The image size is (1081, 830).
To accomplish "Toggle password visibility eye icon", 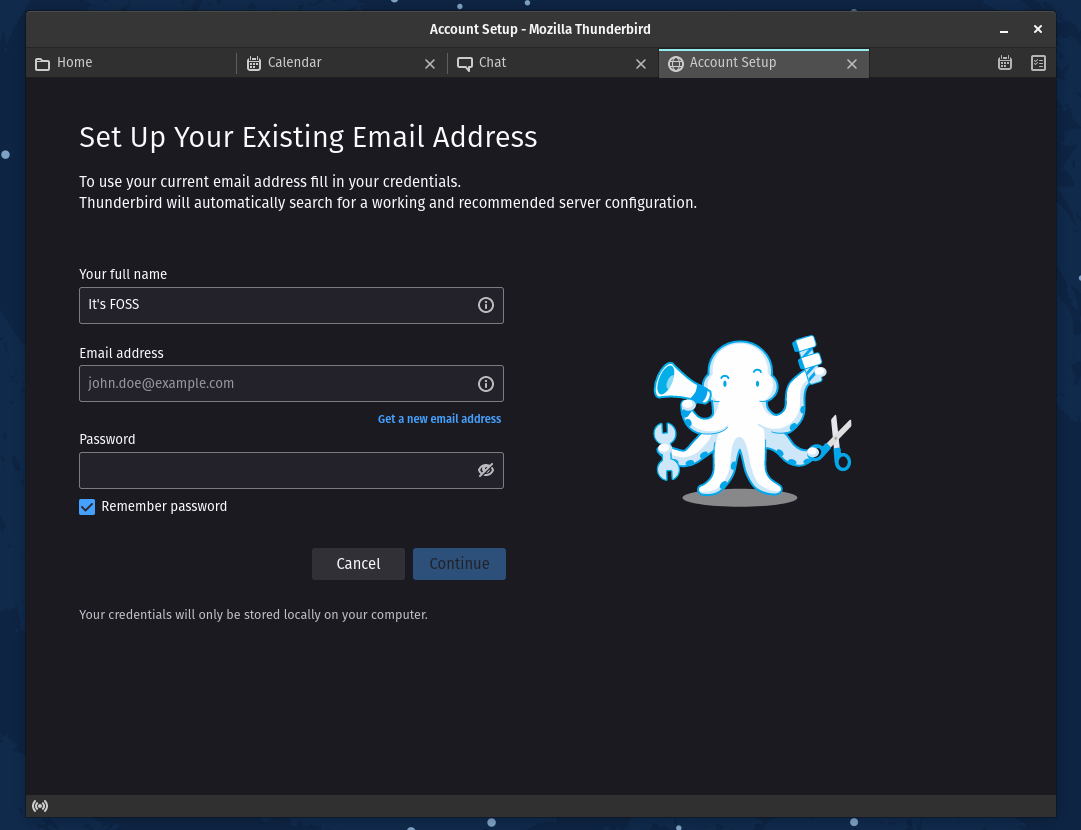I will pos(486,470).
